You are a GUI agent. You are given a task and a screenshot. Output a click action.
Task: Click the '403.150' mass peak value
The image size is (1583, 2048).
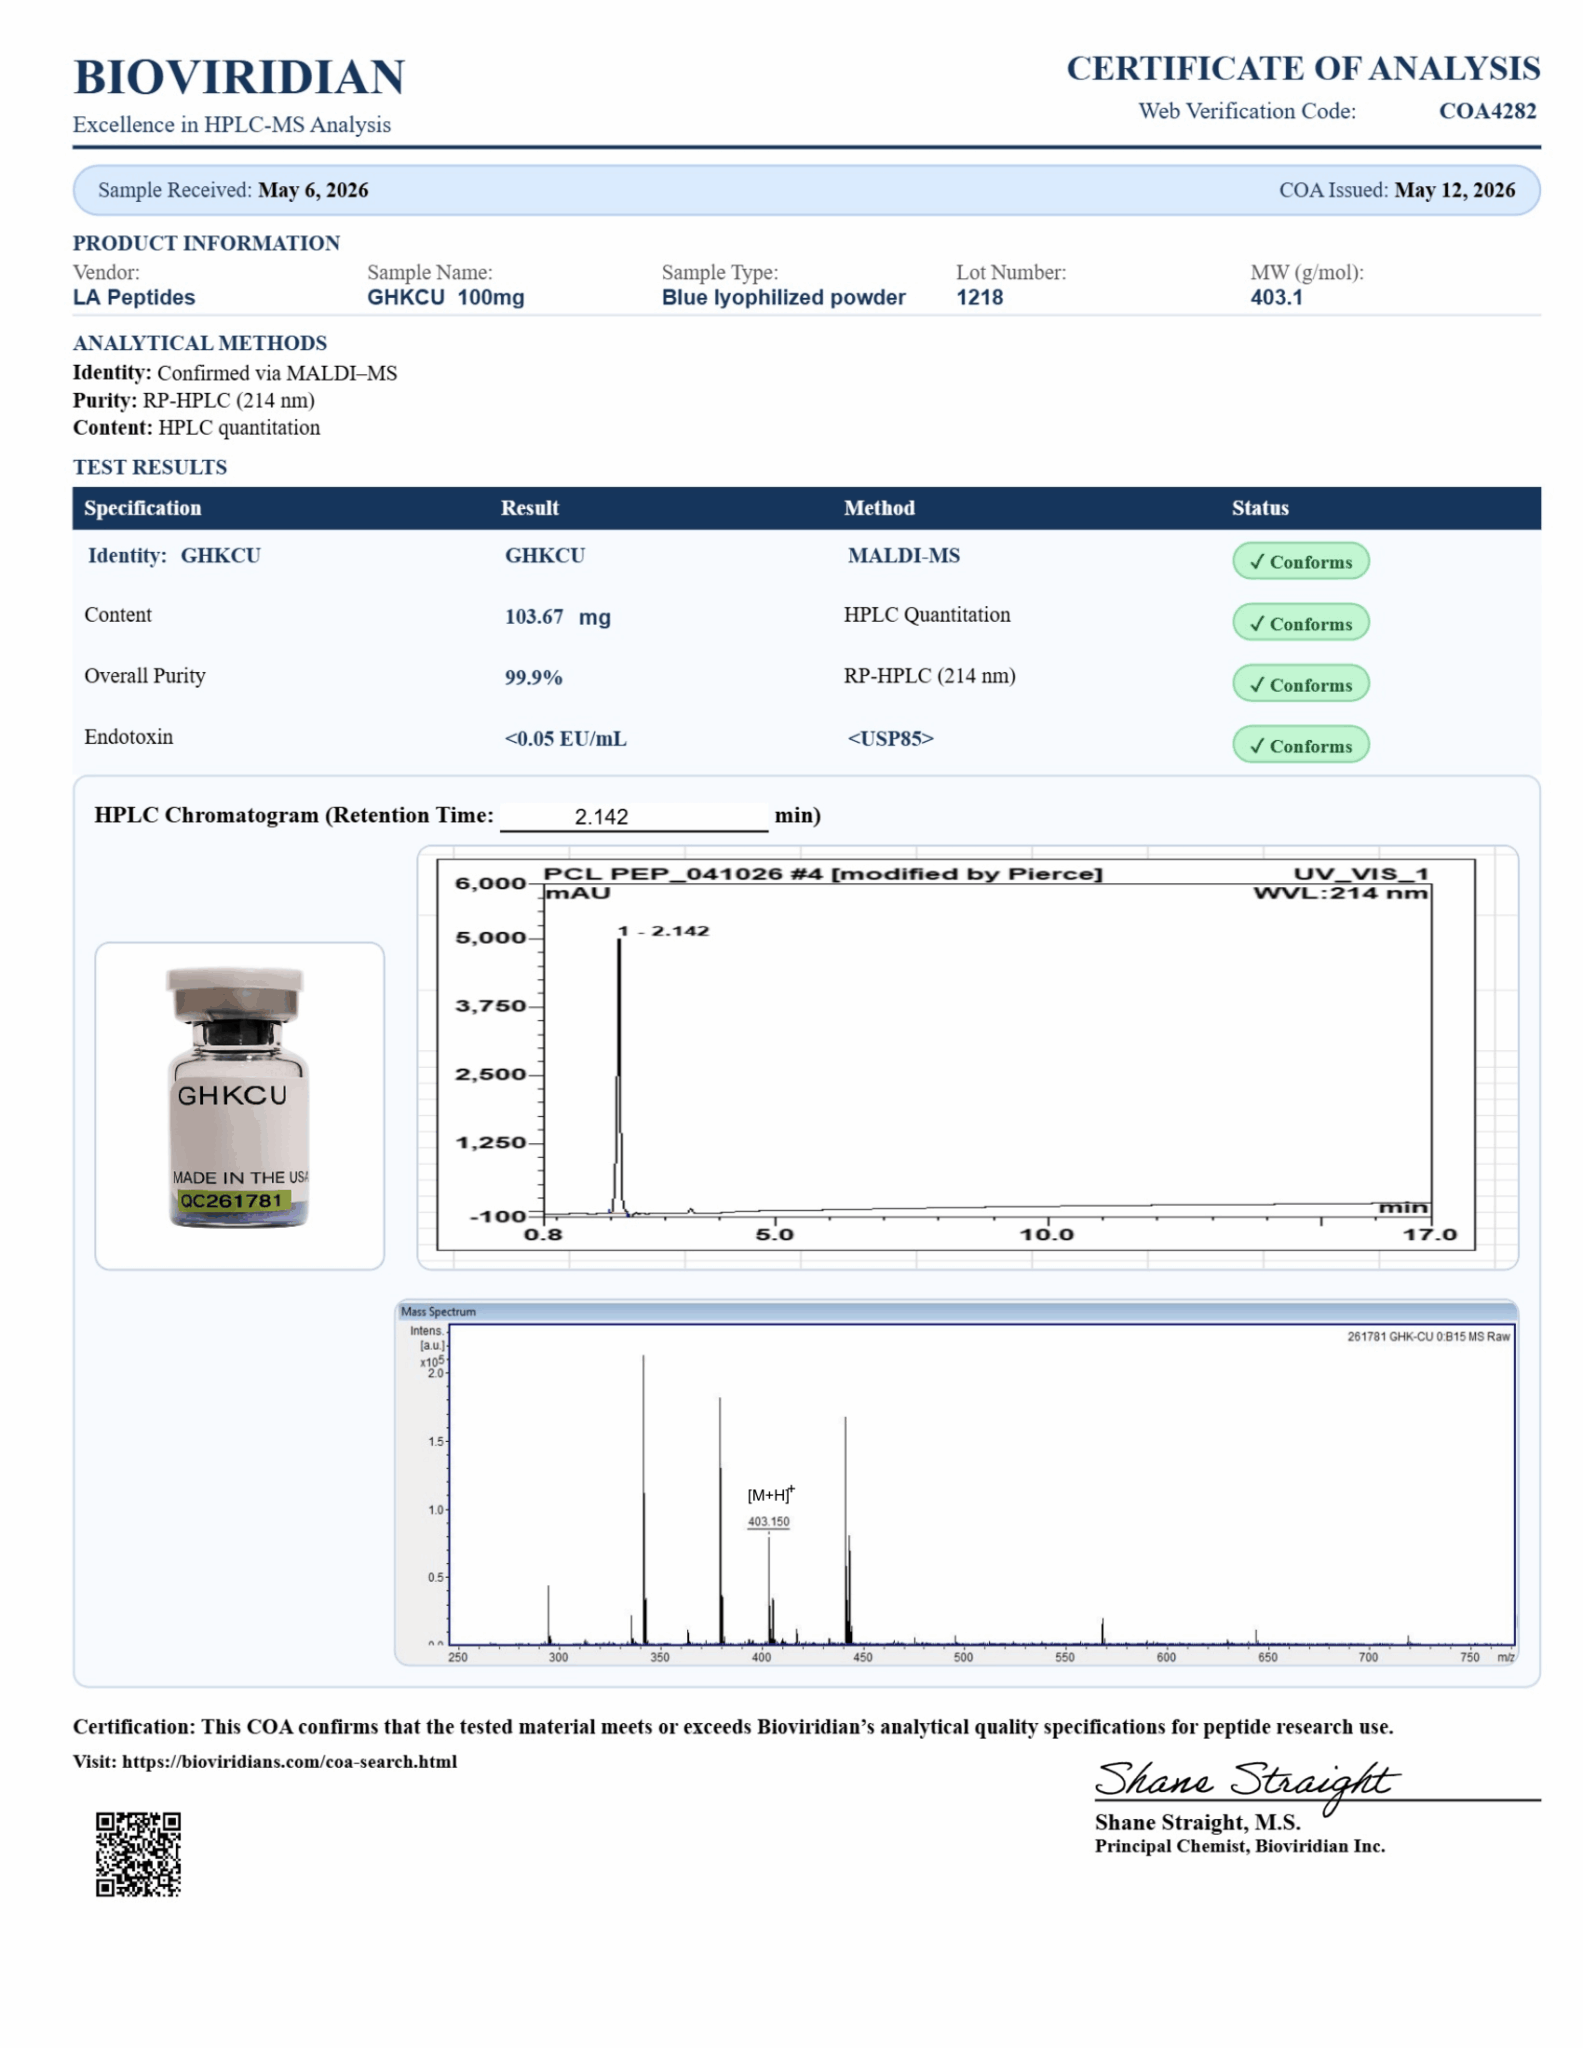[769, 1522]
